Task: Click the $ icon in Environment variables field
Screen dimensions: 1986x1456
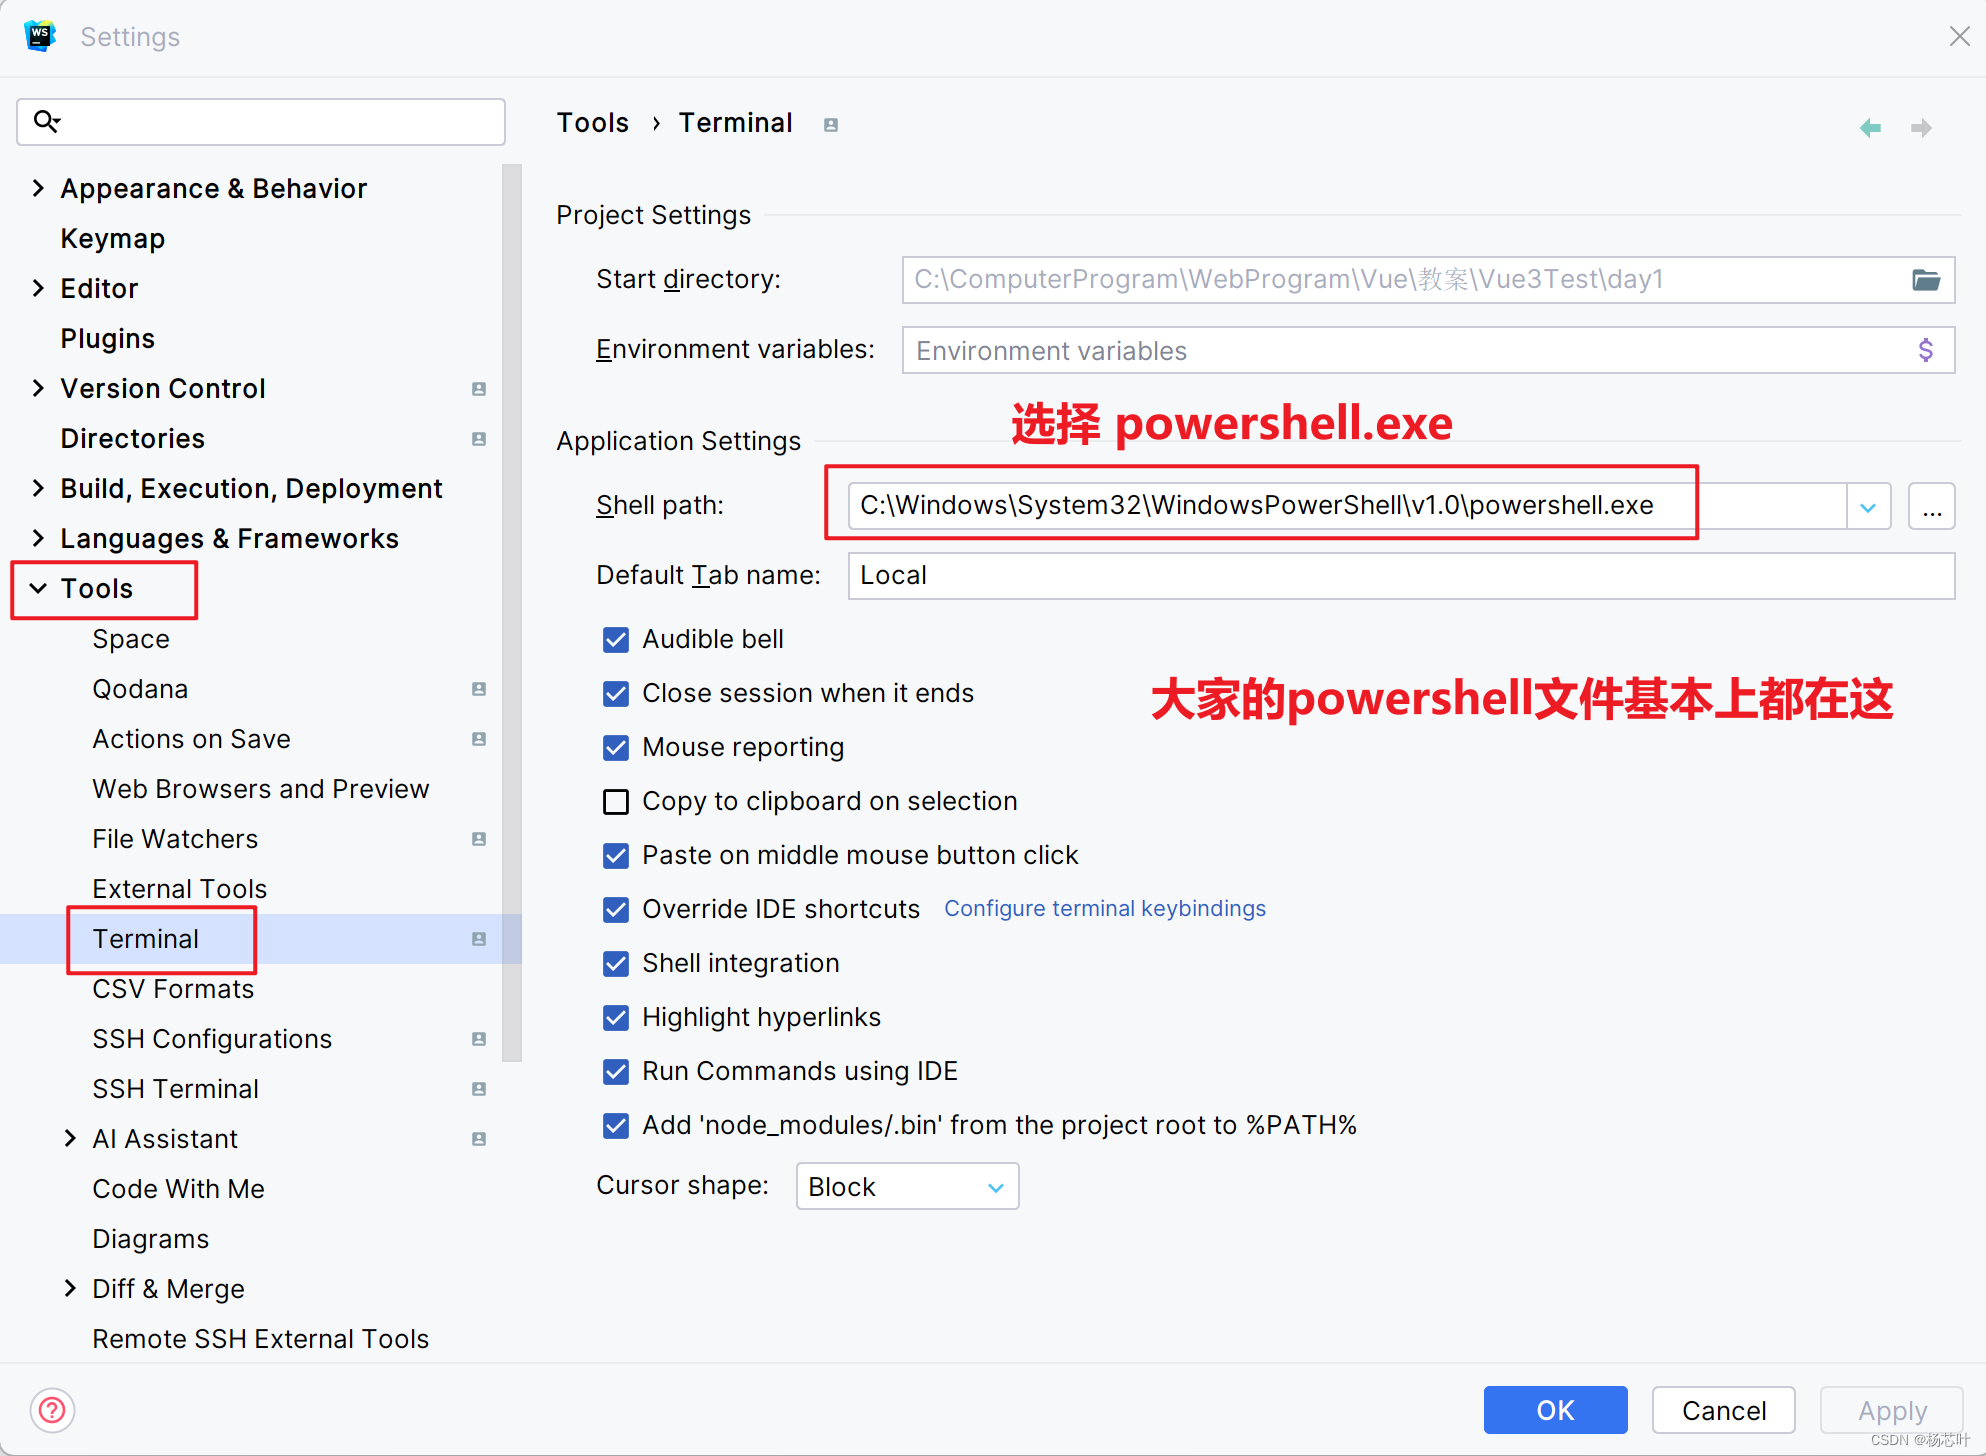Action: [x=1926, y=350]
